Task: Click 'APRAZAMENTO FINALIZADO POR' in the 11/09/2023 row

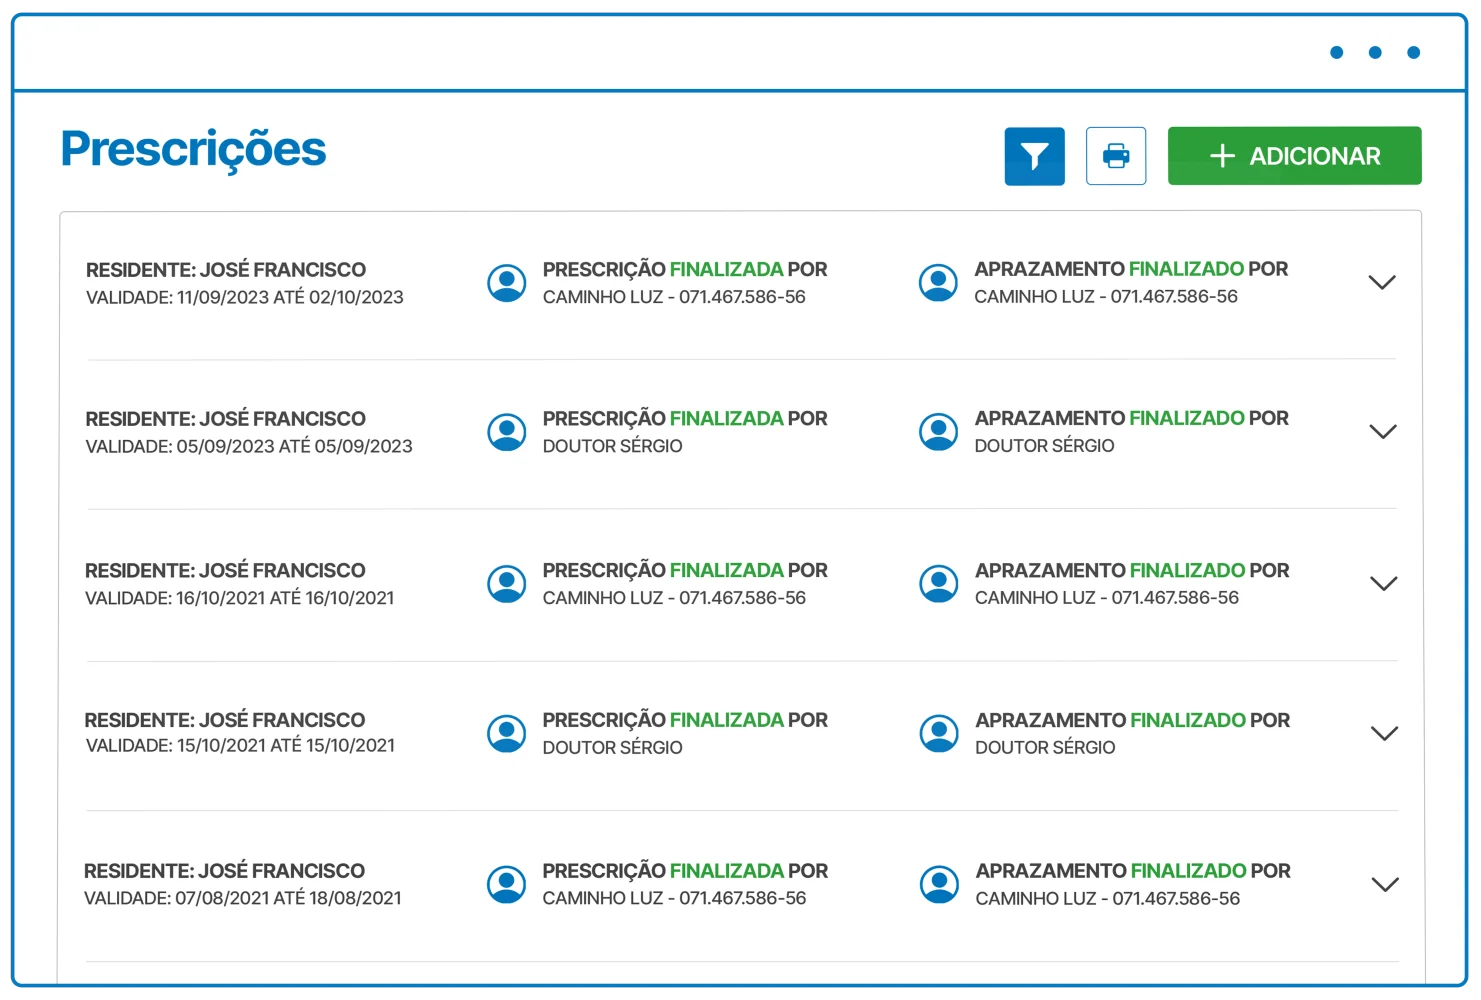Action: [1131, 269]
